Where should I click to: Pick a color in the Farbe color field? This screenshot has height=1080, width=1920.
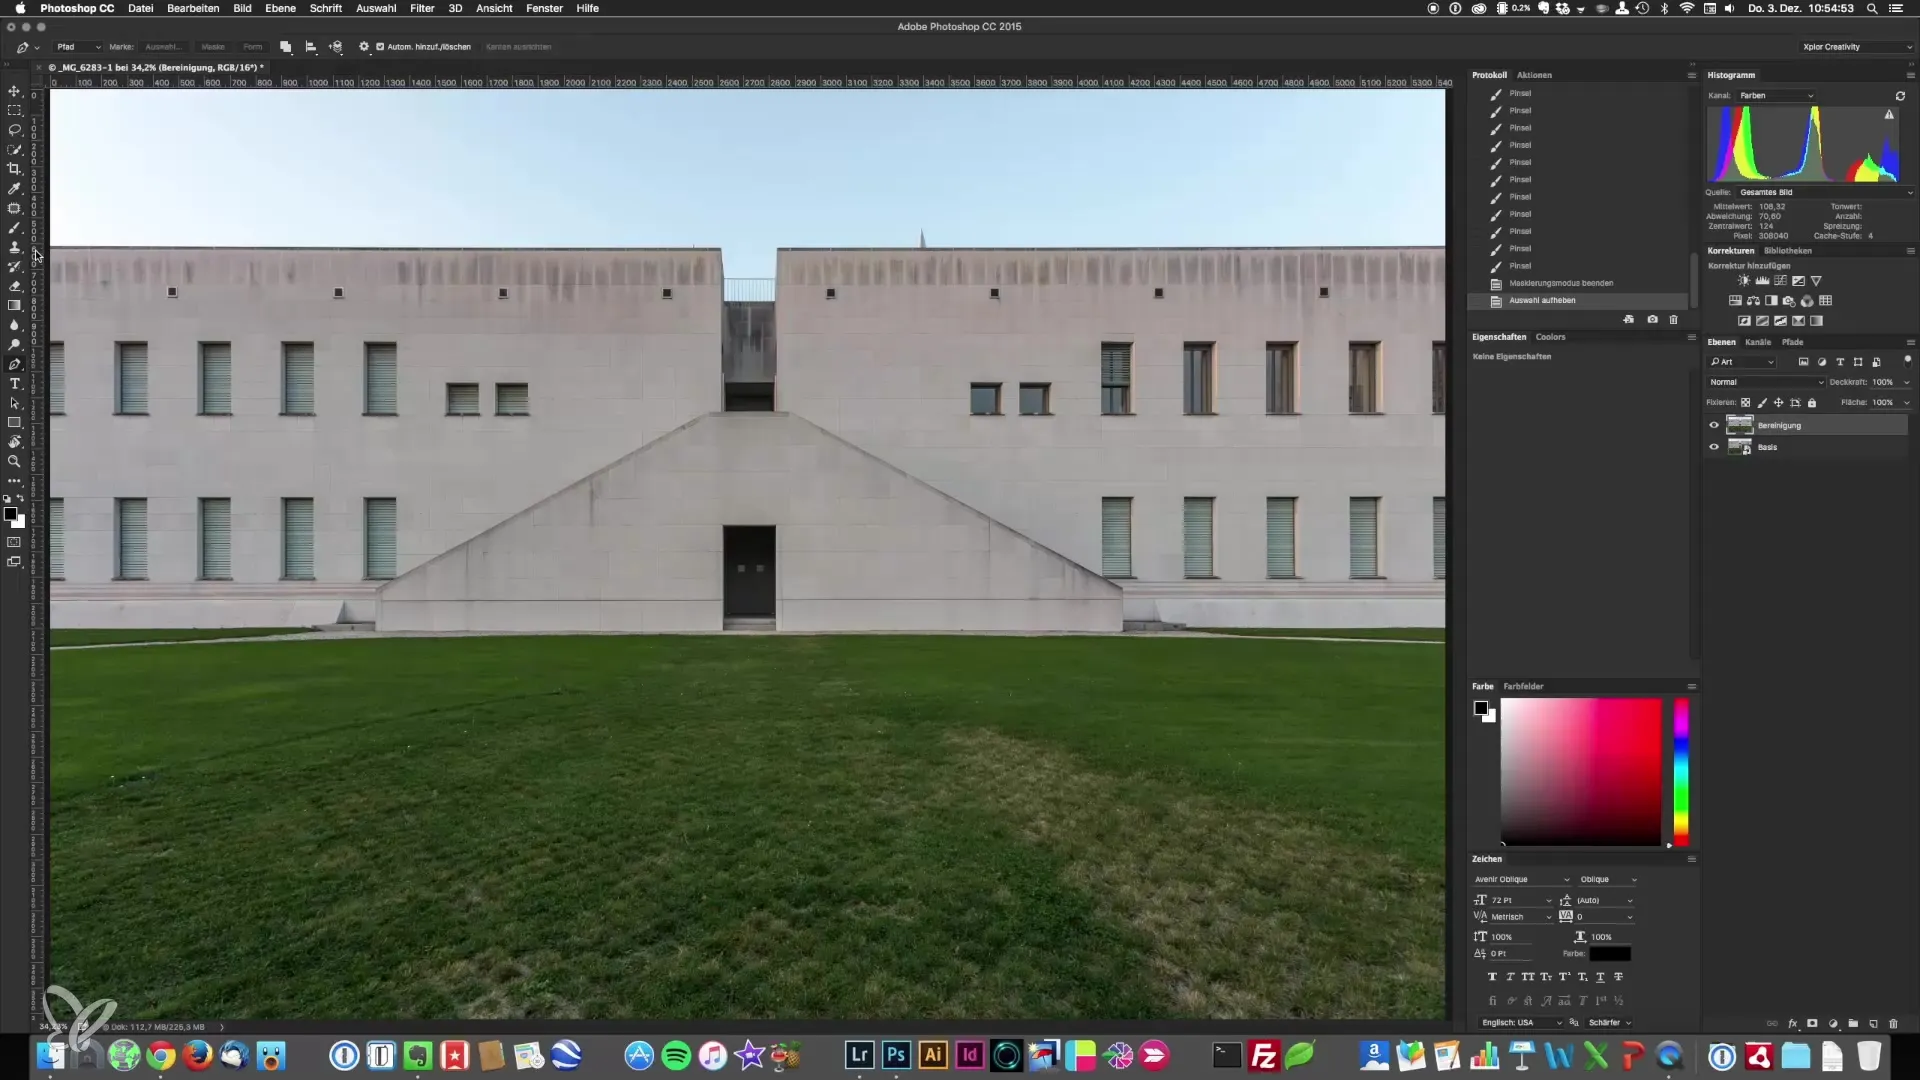click(x=1580, y=772)
